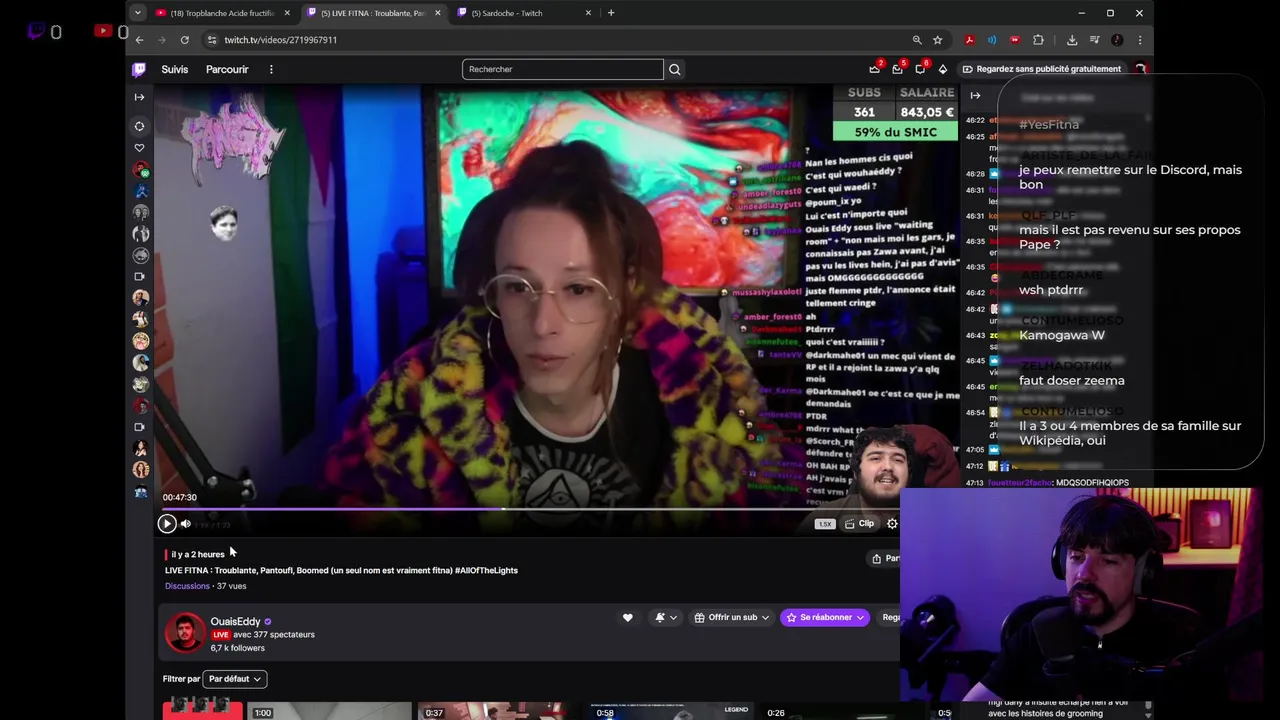1280x720 pixels.
Task: Collapse the chat panel arrow
Action: click(x=975, y=96)
